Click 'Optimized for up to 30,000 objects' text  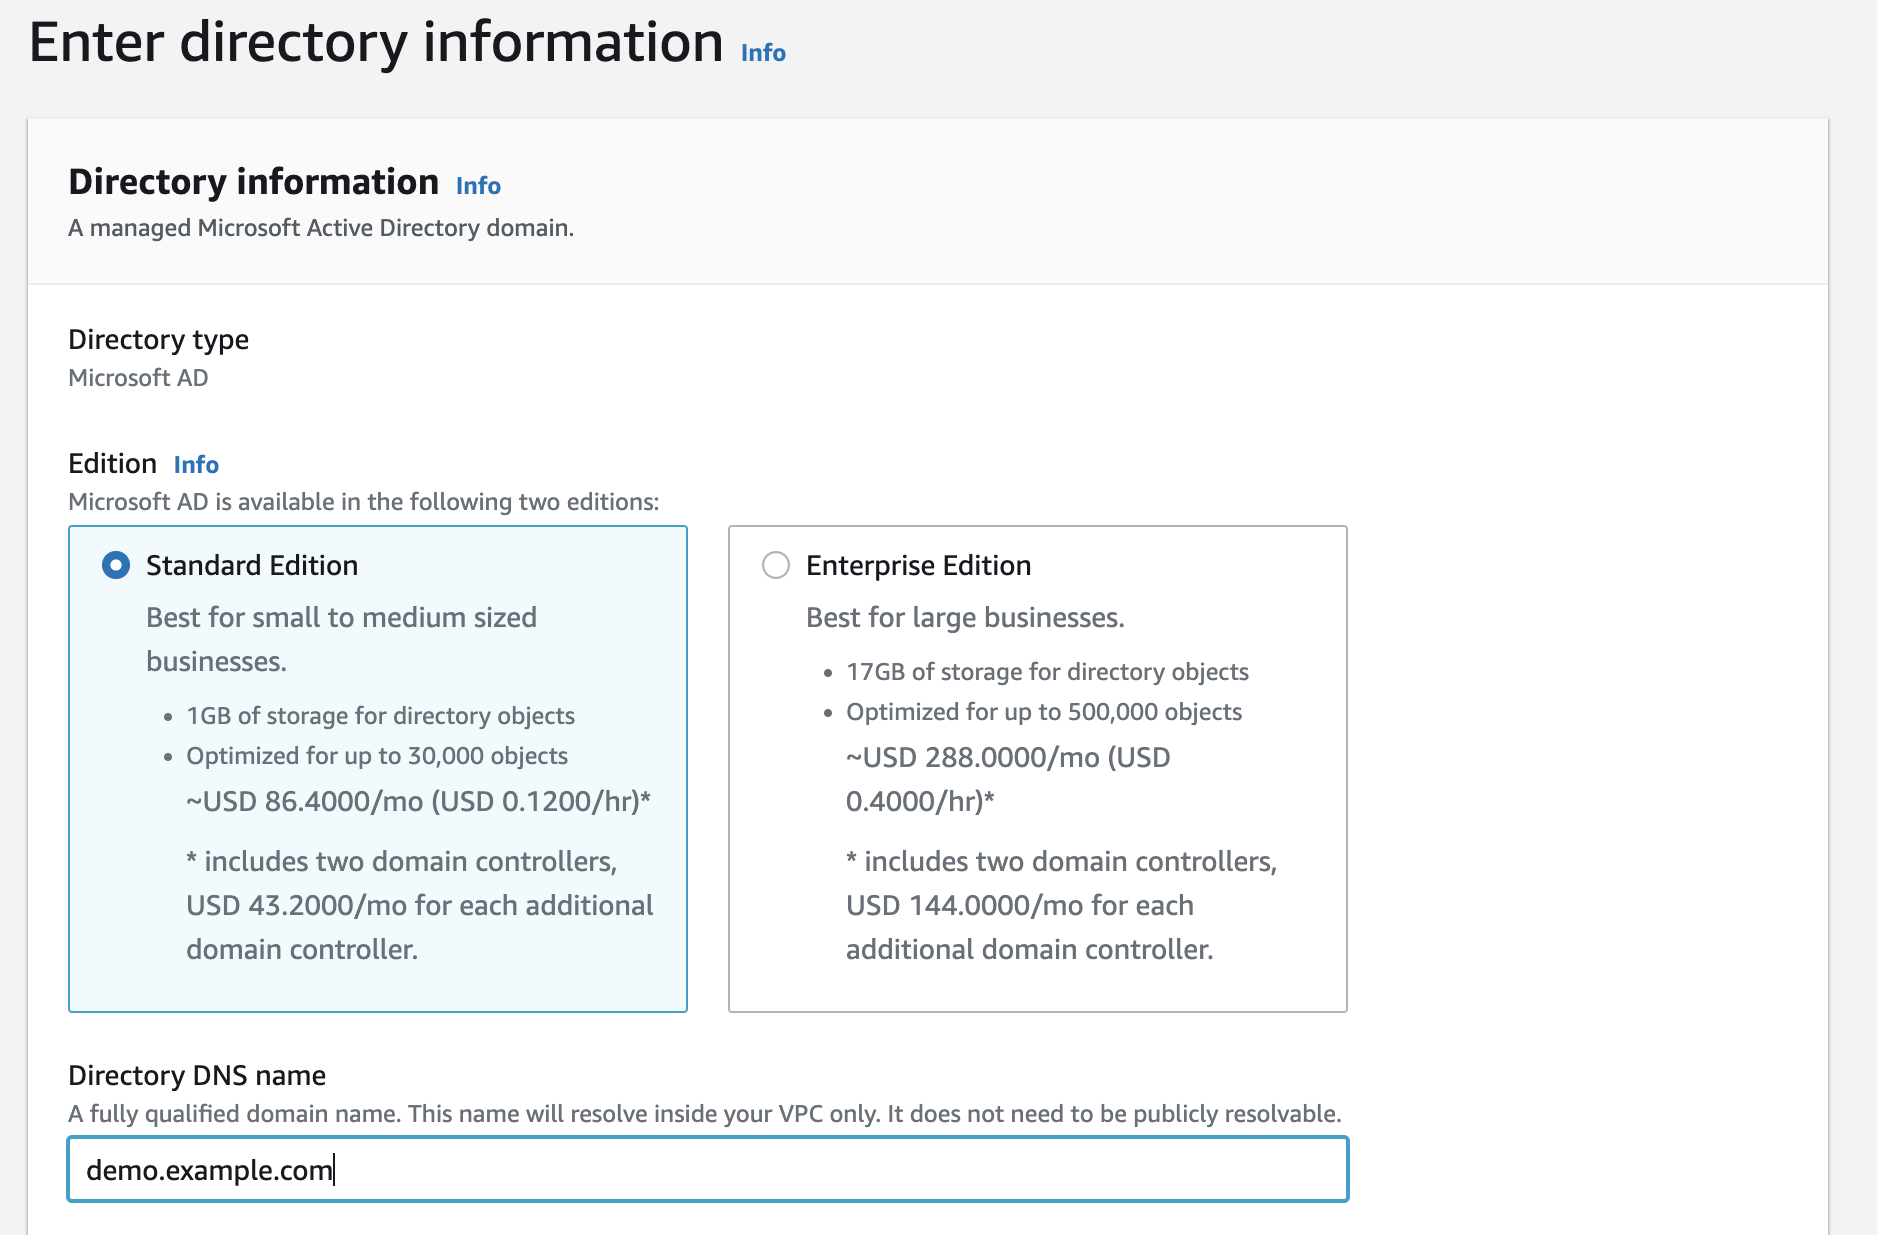tap(377, 756)
